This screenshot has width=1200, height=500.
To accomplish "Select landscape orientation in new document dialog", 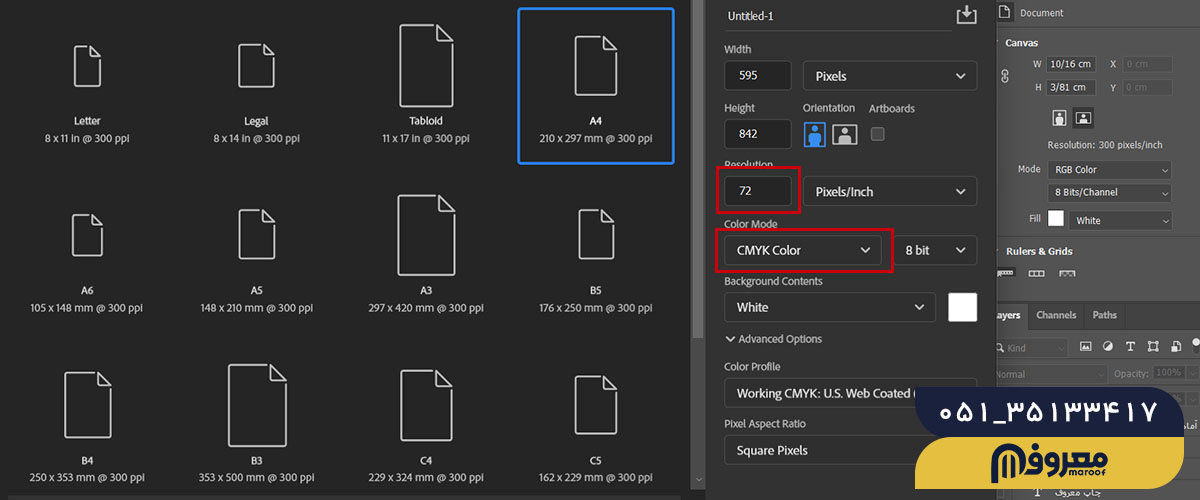I will pyautogui.click(x=845, y=134).
